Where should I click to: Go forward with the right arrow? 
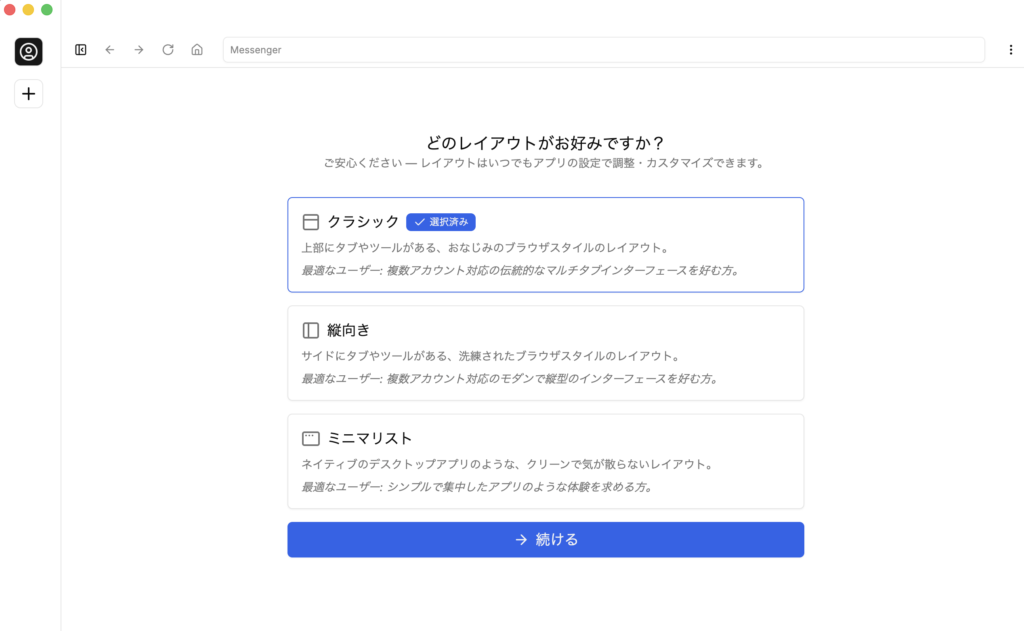coord(139,50)
